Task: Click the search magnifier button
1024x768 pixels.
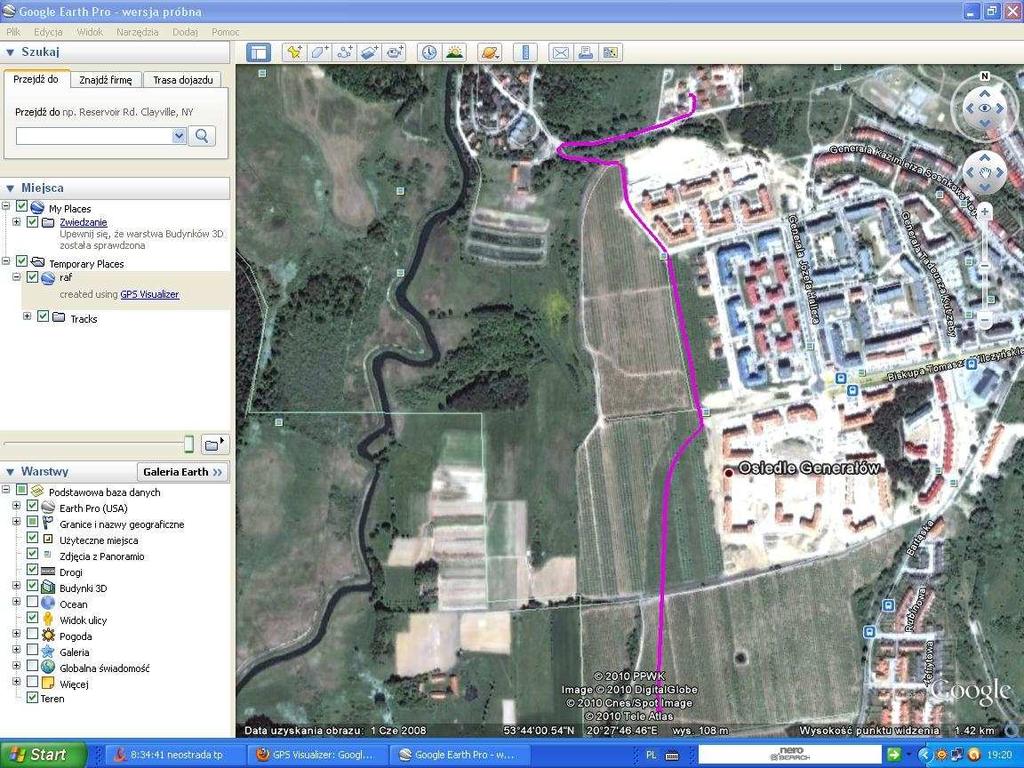Action: pyautogui.click(x=202, y=136)
